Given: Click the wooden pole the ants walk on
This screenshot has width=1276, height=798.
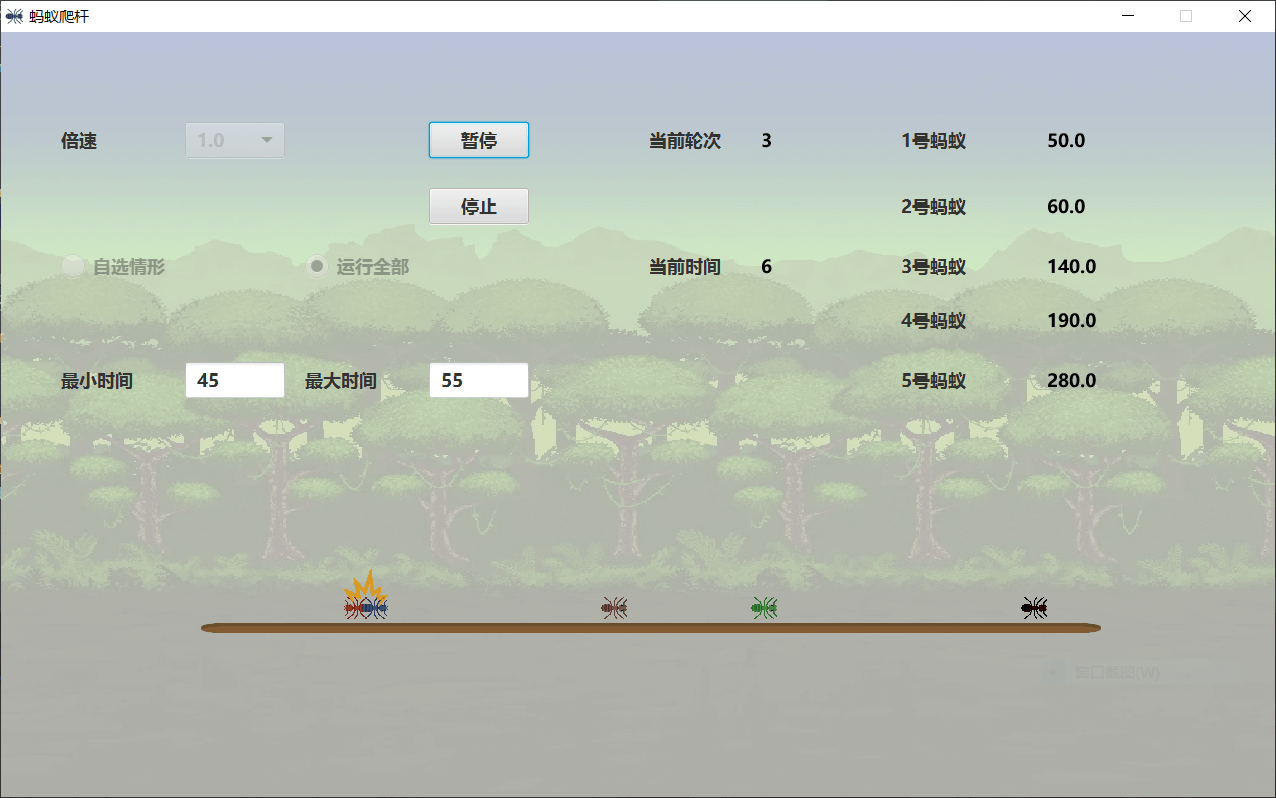Looking at the screenshot, I should point(650,629).
